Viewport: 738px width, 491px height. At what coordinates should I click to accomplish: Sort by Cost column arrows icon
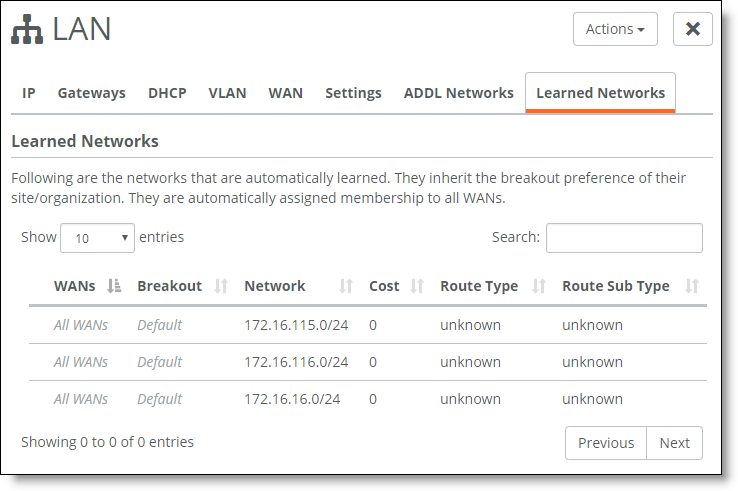click(x=417, y=286)
